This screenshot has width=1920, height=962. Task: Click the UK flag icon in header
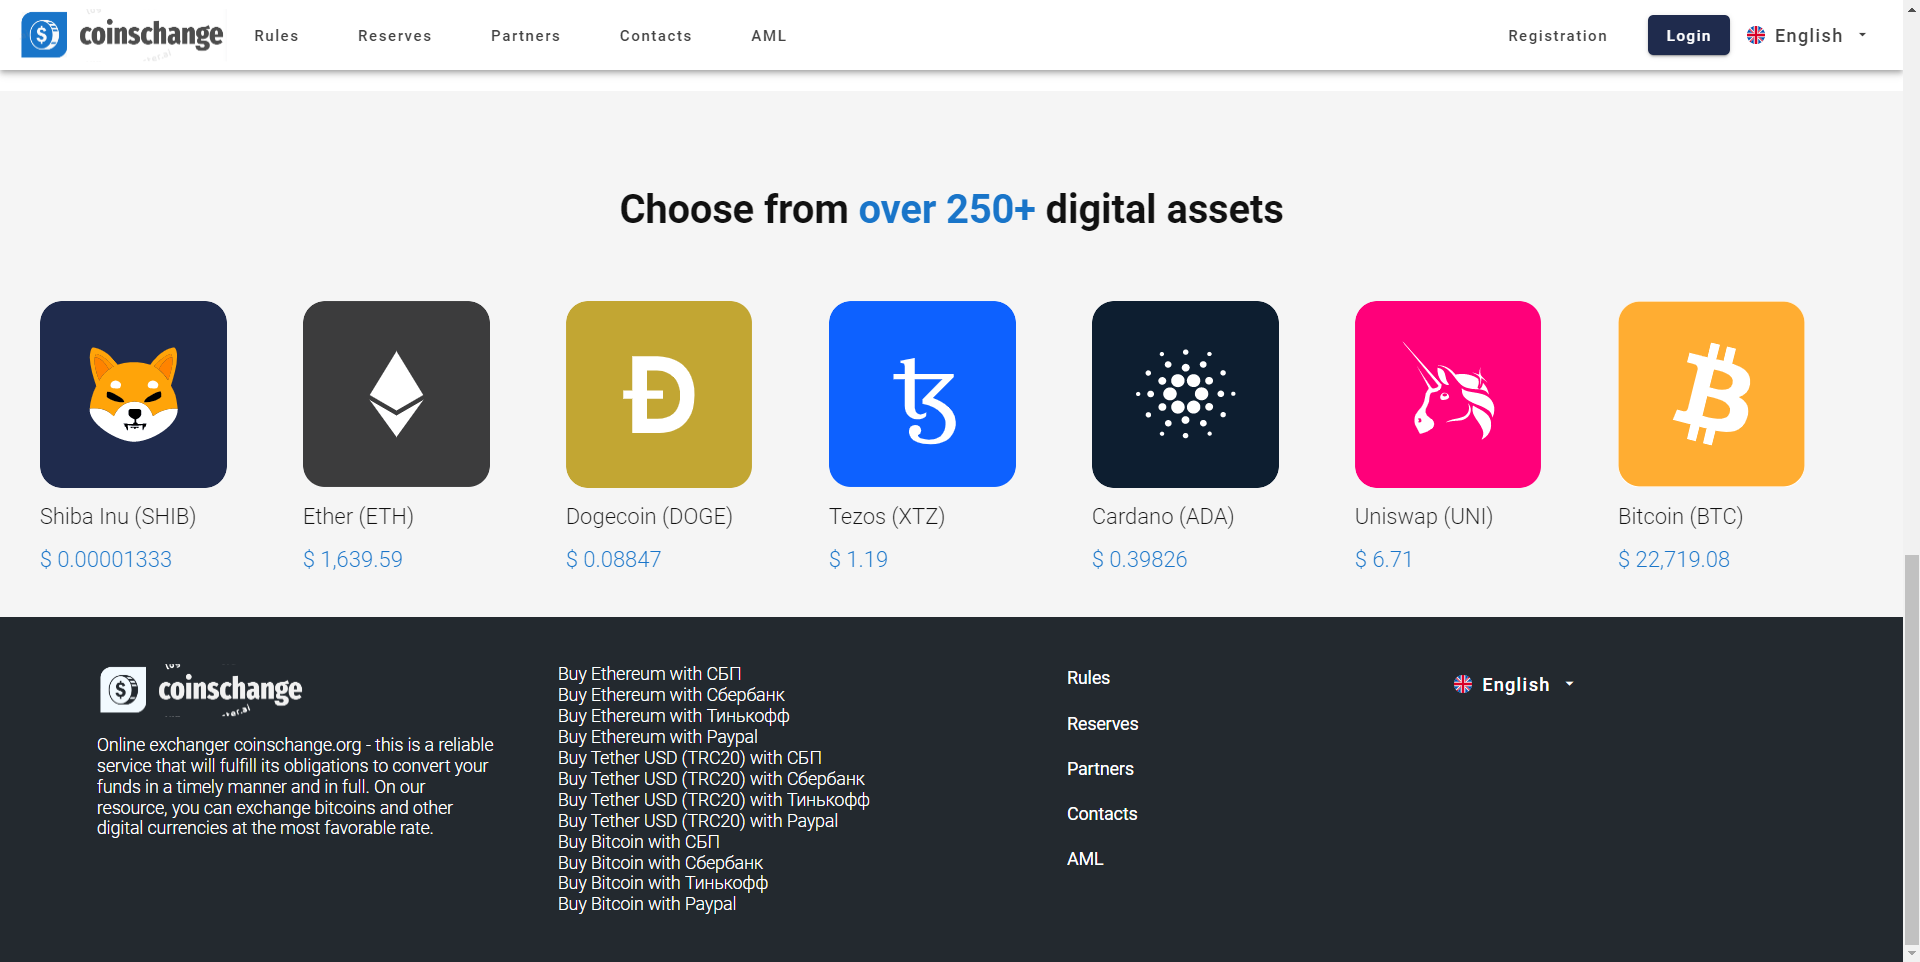tap(1756, 35)
